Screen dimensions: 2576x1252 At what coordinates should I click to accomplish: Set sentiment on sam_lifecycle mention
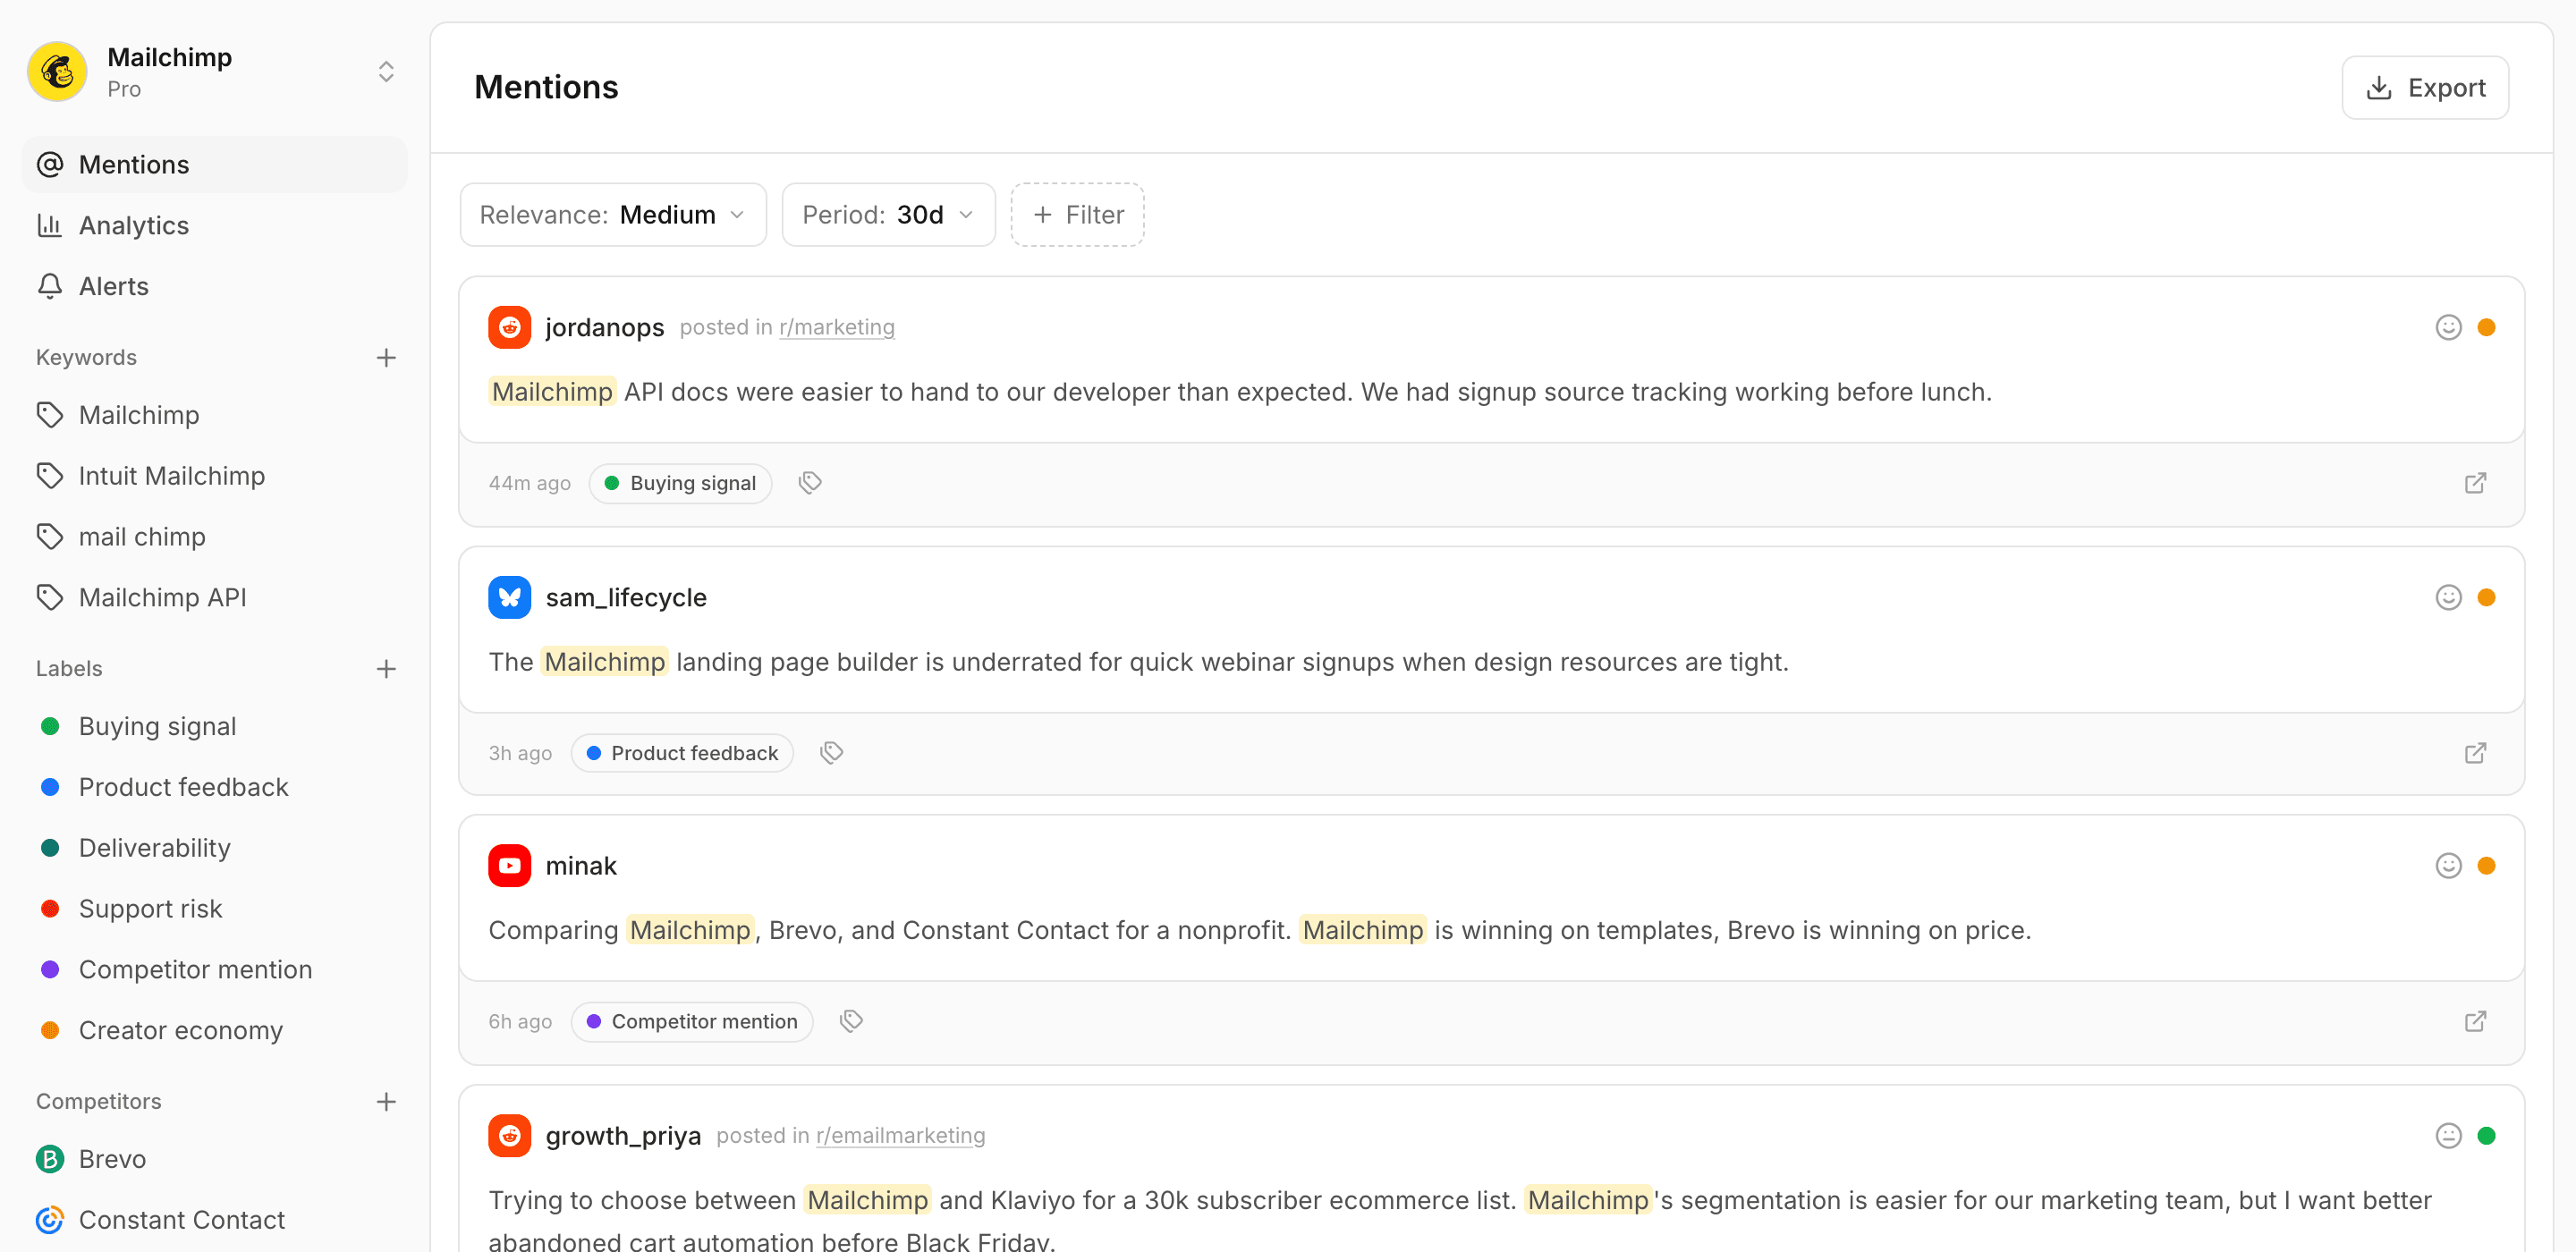point(2448,598)
